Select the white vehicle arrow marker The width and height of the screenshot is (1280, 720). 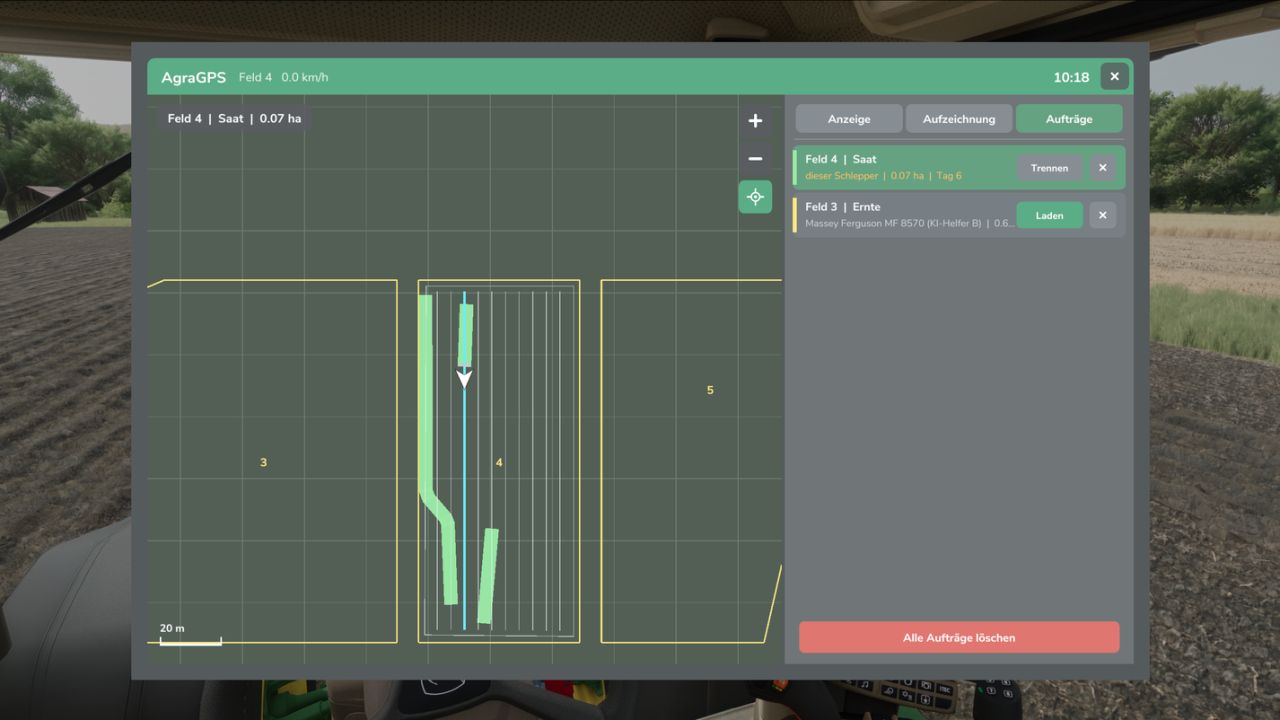(464, 378)
